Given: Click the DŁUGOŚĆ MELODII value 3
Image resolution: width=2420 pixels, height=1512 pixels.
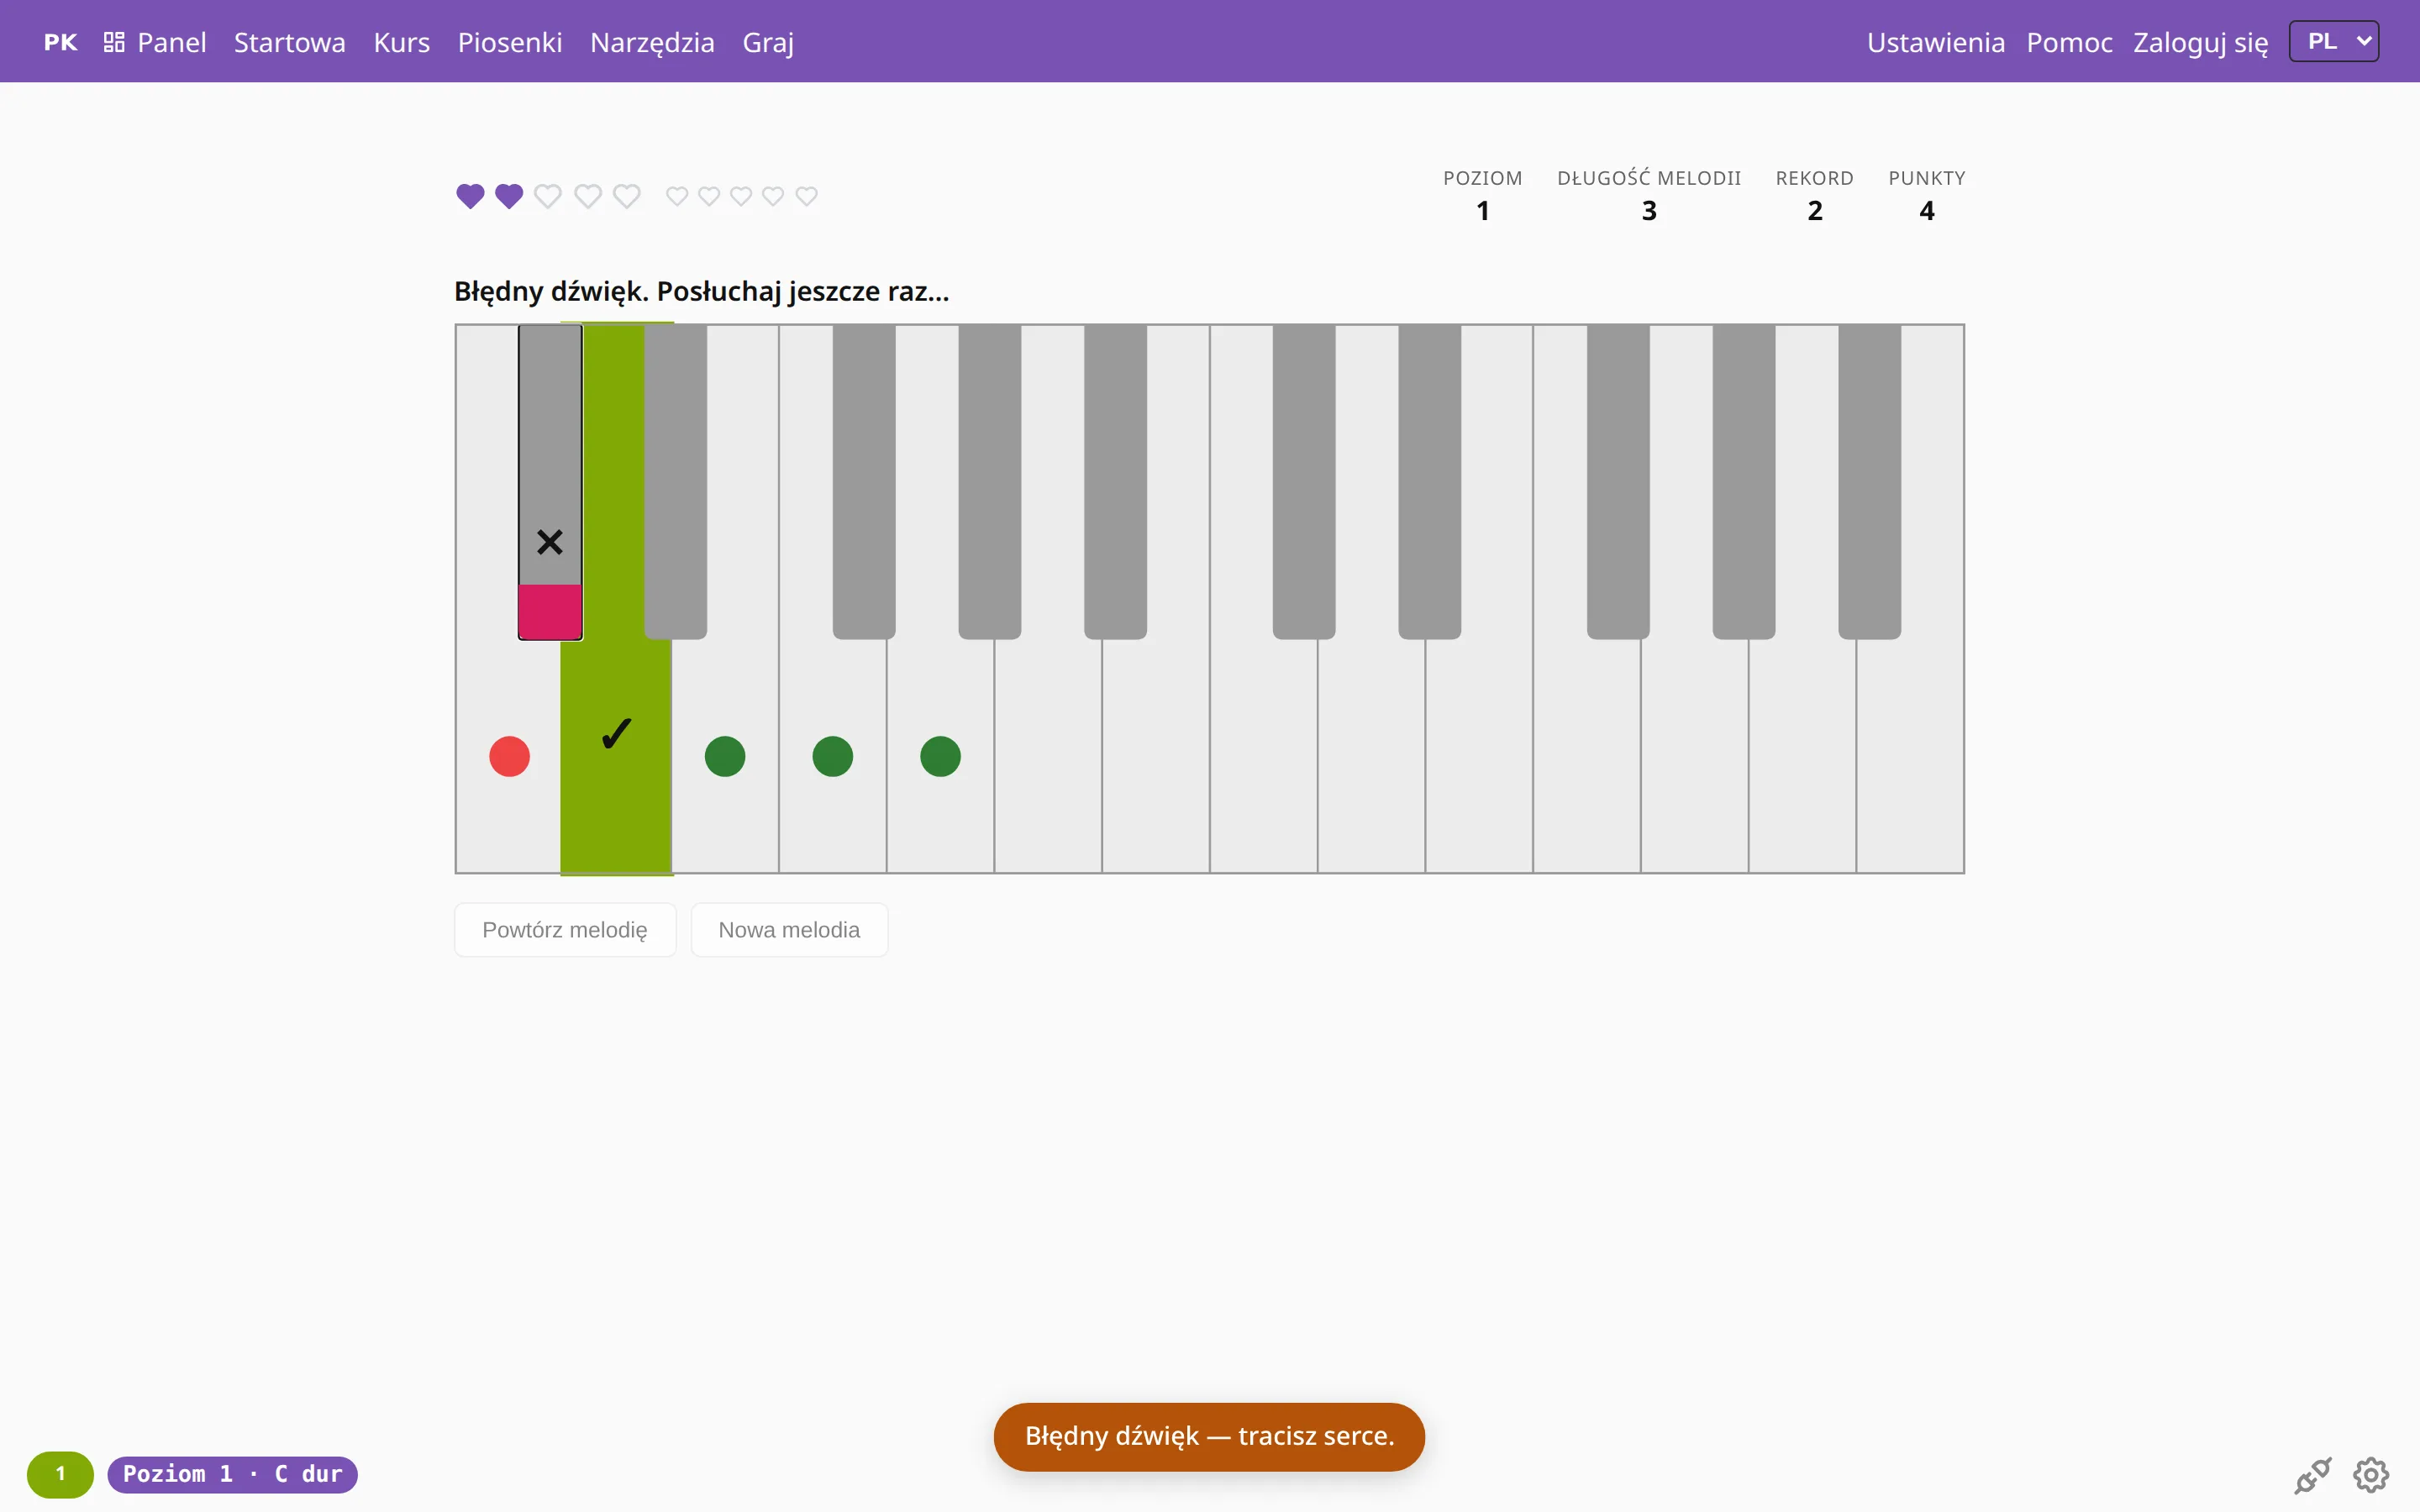Looking at the screenshot, I should (x=1649, y=211).
